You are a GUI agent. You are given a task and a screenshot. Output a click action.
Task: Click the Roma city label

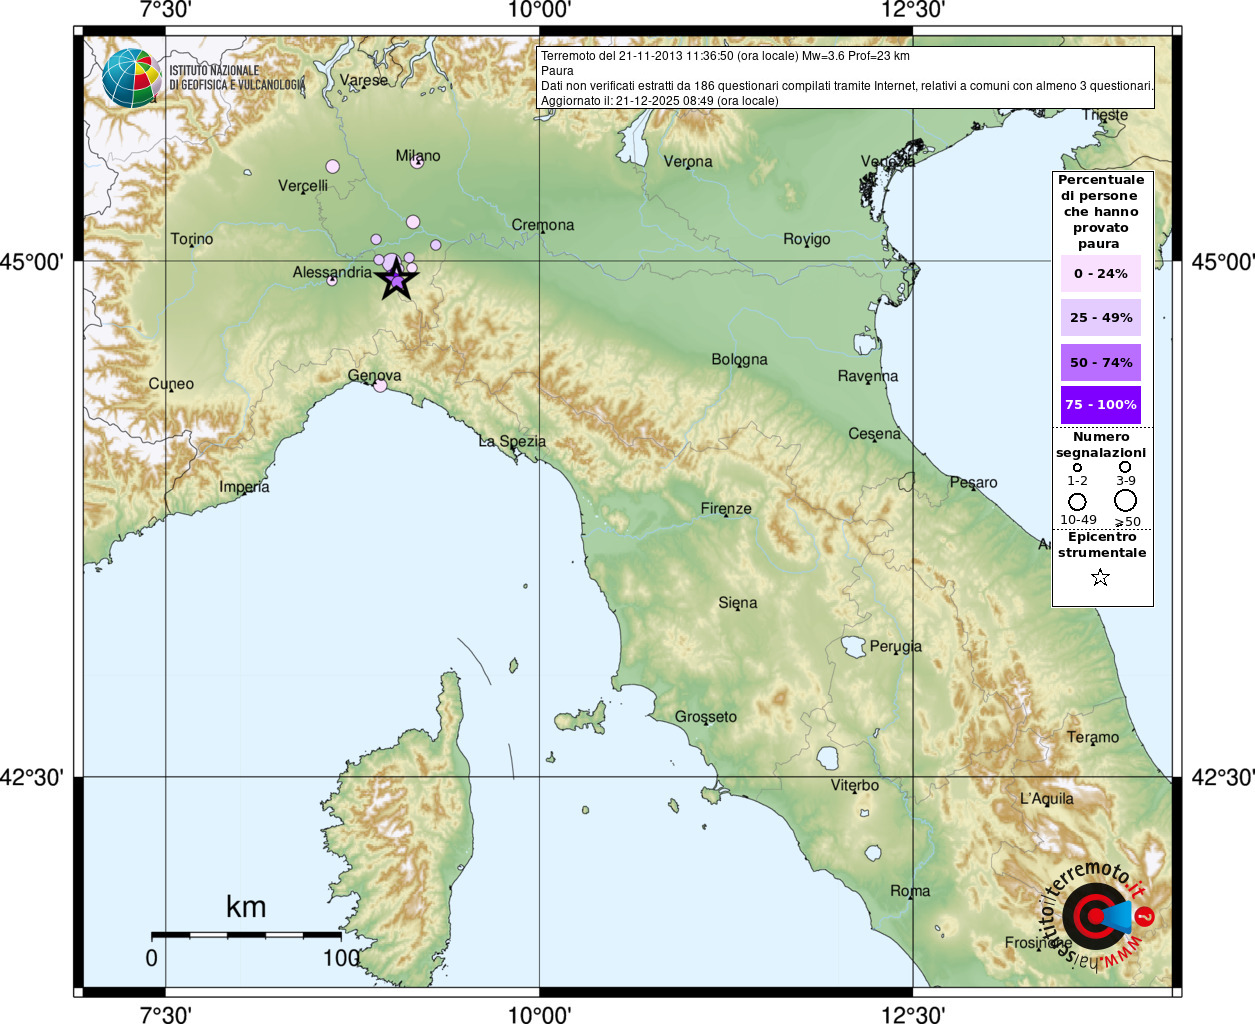coord(910,891)
